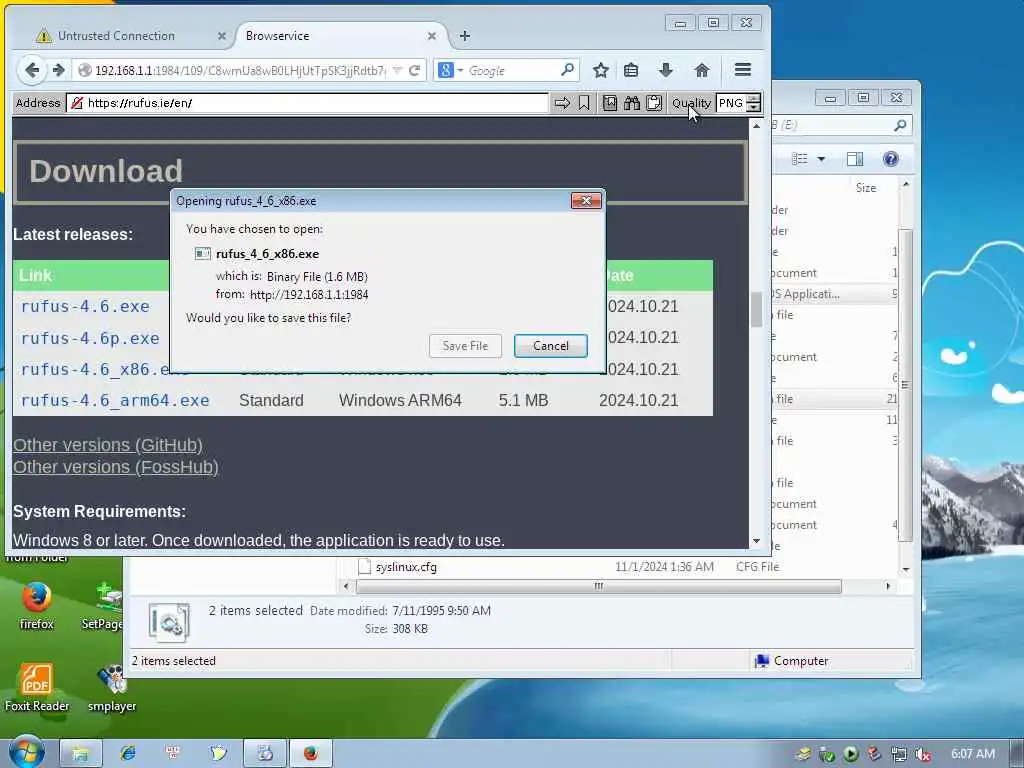Open the Foxit Reader desktop shortcut
The image size is (1024, 768).
tap(37, 687)
